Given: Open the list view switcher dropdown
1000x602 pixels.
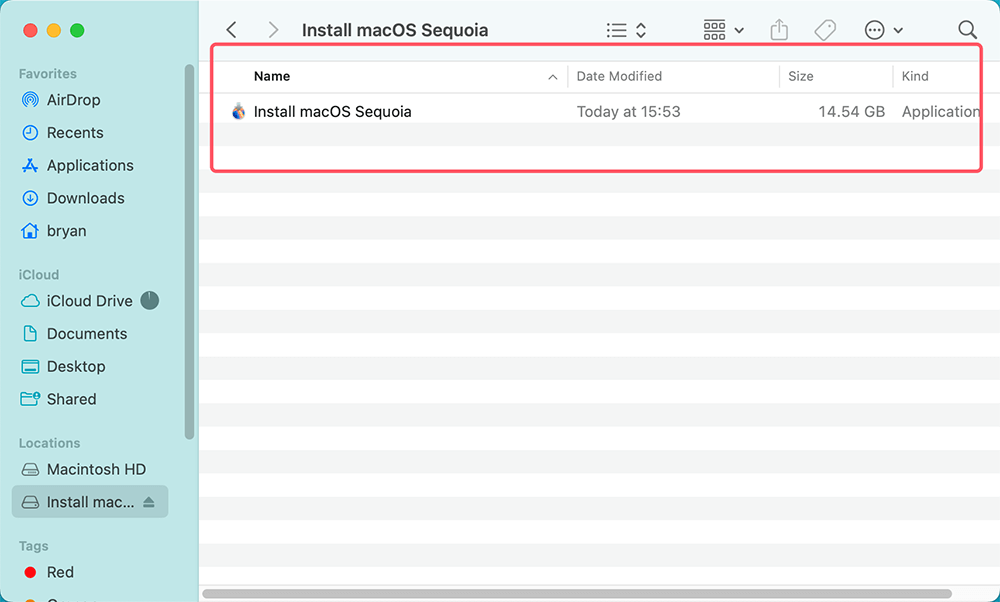Looking at the screenshot, I should pos(627,30).
